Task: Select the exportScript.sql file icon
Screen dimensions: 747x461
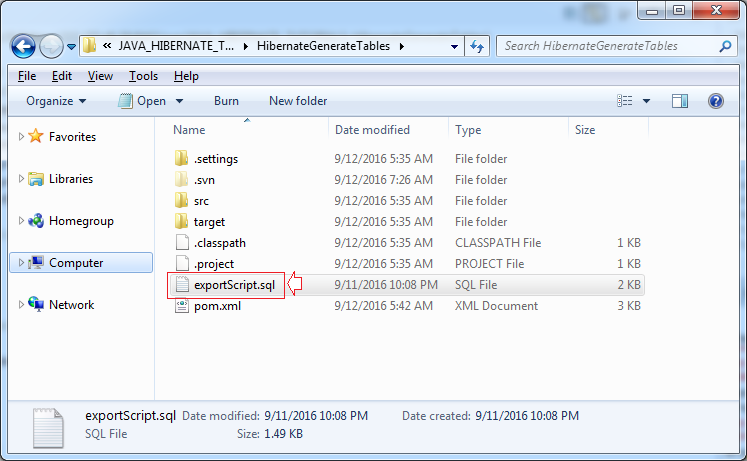Action: tap(182, 284)
